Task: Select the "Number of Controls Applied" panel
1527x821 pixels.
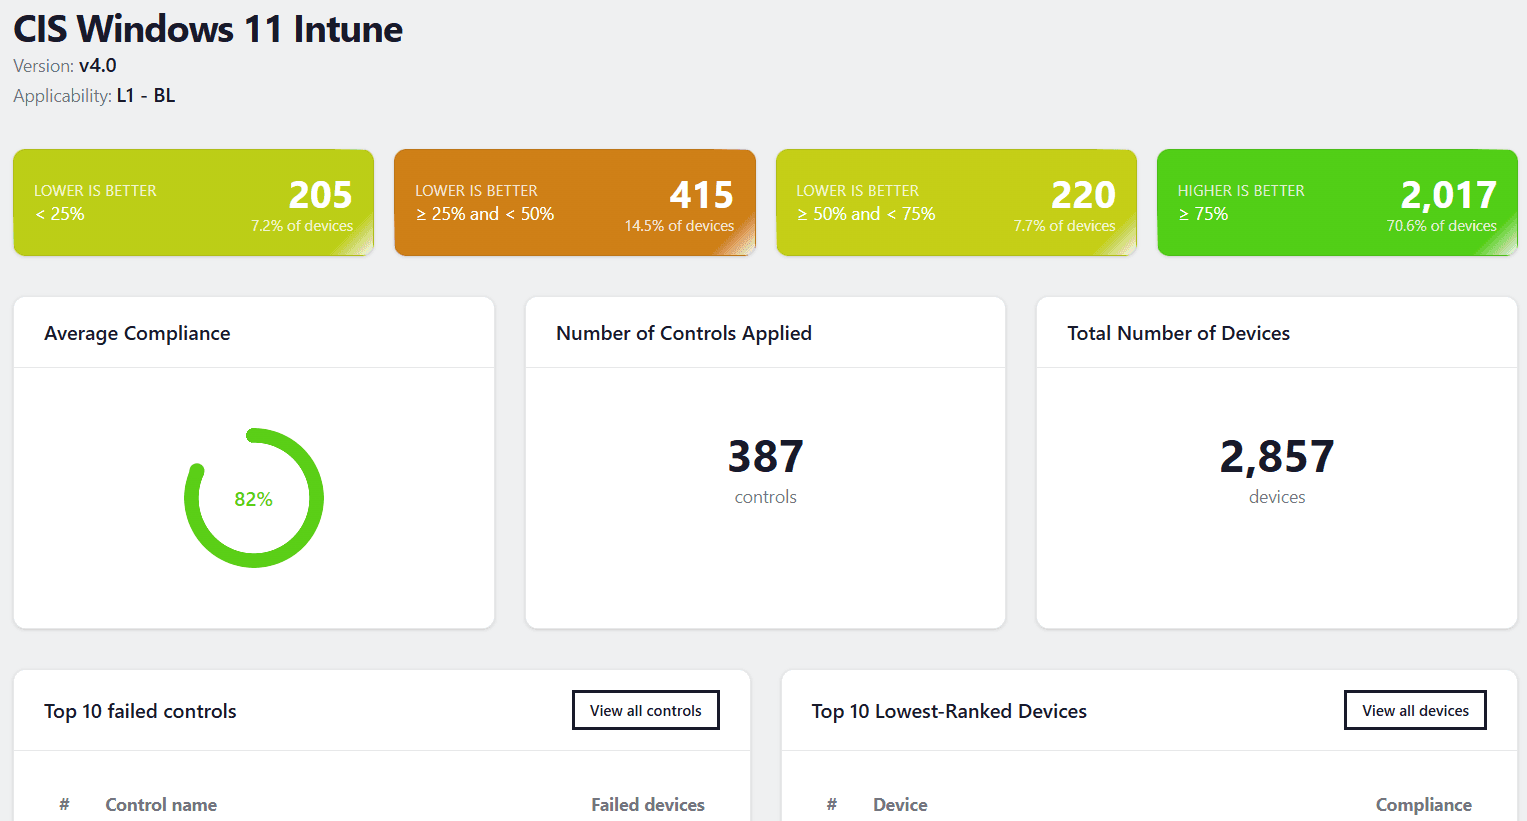Action: 684,332
